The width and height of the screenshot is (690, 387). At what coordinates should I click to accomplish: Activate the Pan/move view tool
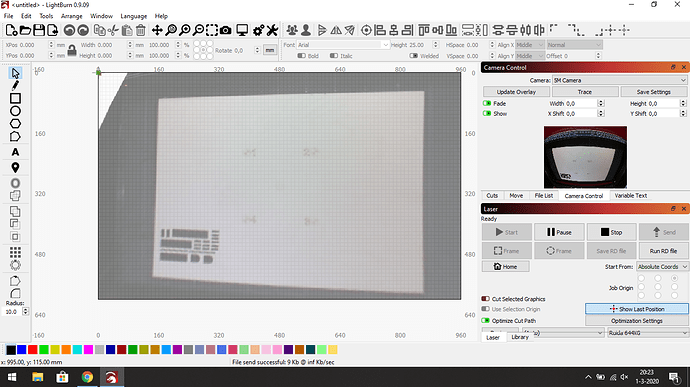(x=157, y=30)
